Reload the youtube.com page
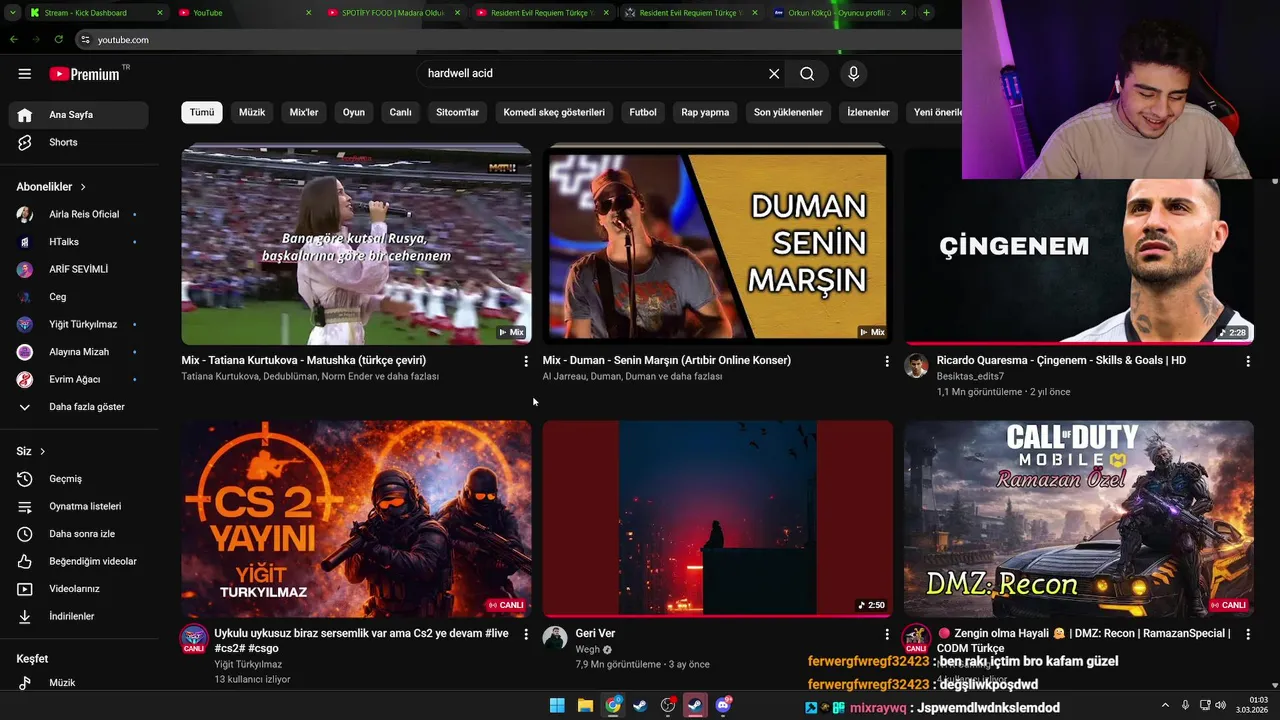The height and width of the screenshot is (720, 1280). click(x=59, y=39)
